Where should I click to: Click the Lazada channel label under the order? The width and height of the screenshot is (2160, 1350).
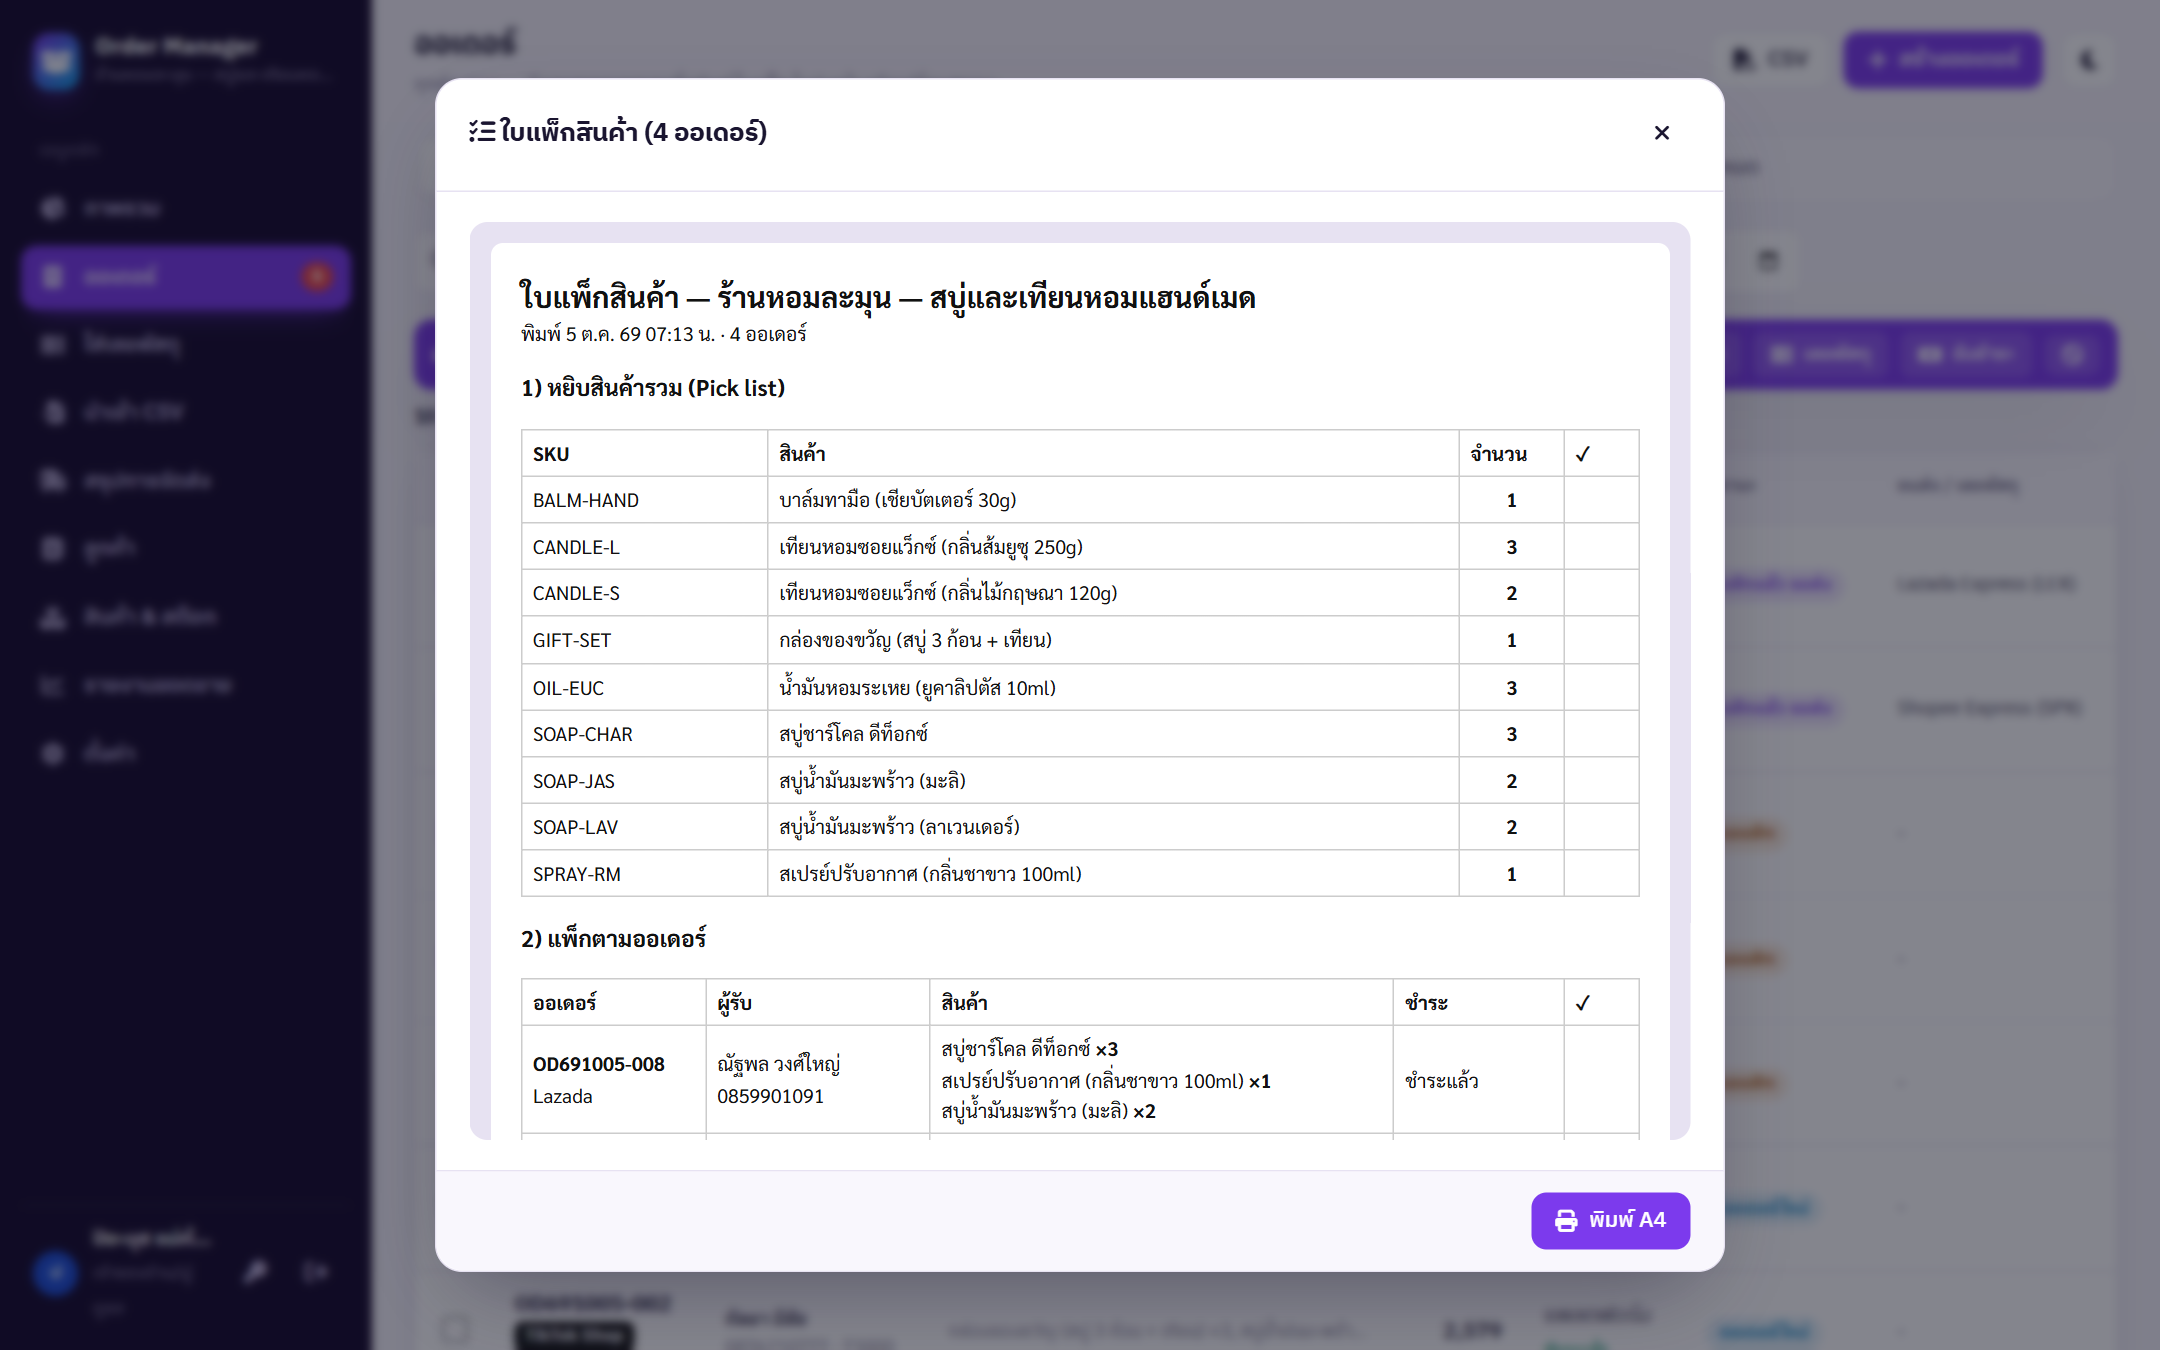[562, 1096]
